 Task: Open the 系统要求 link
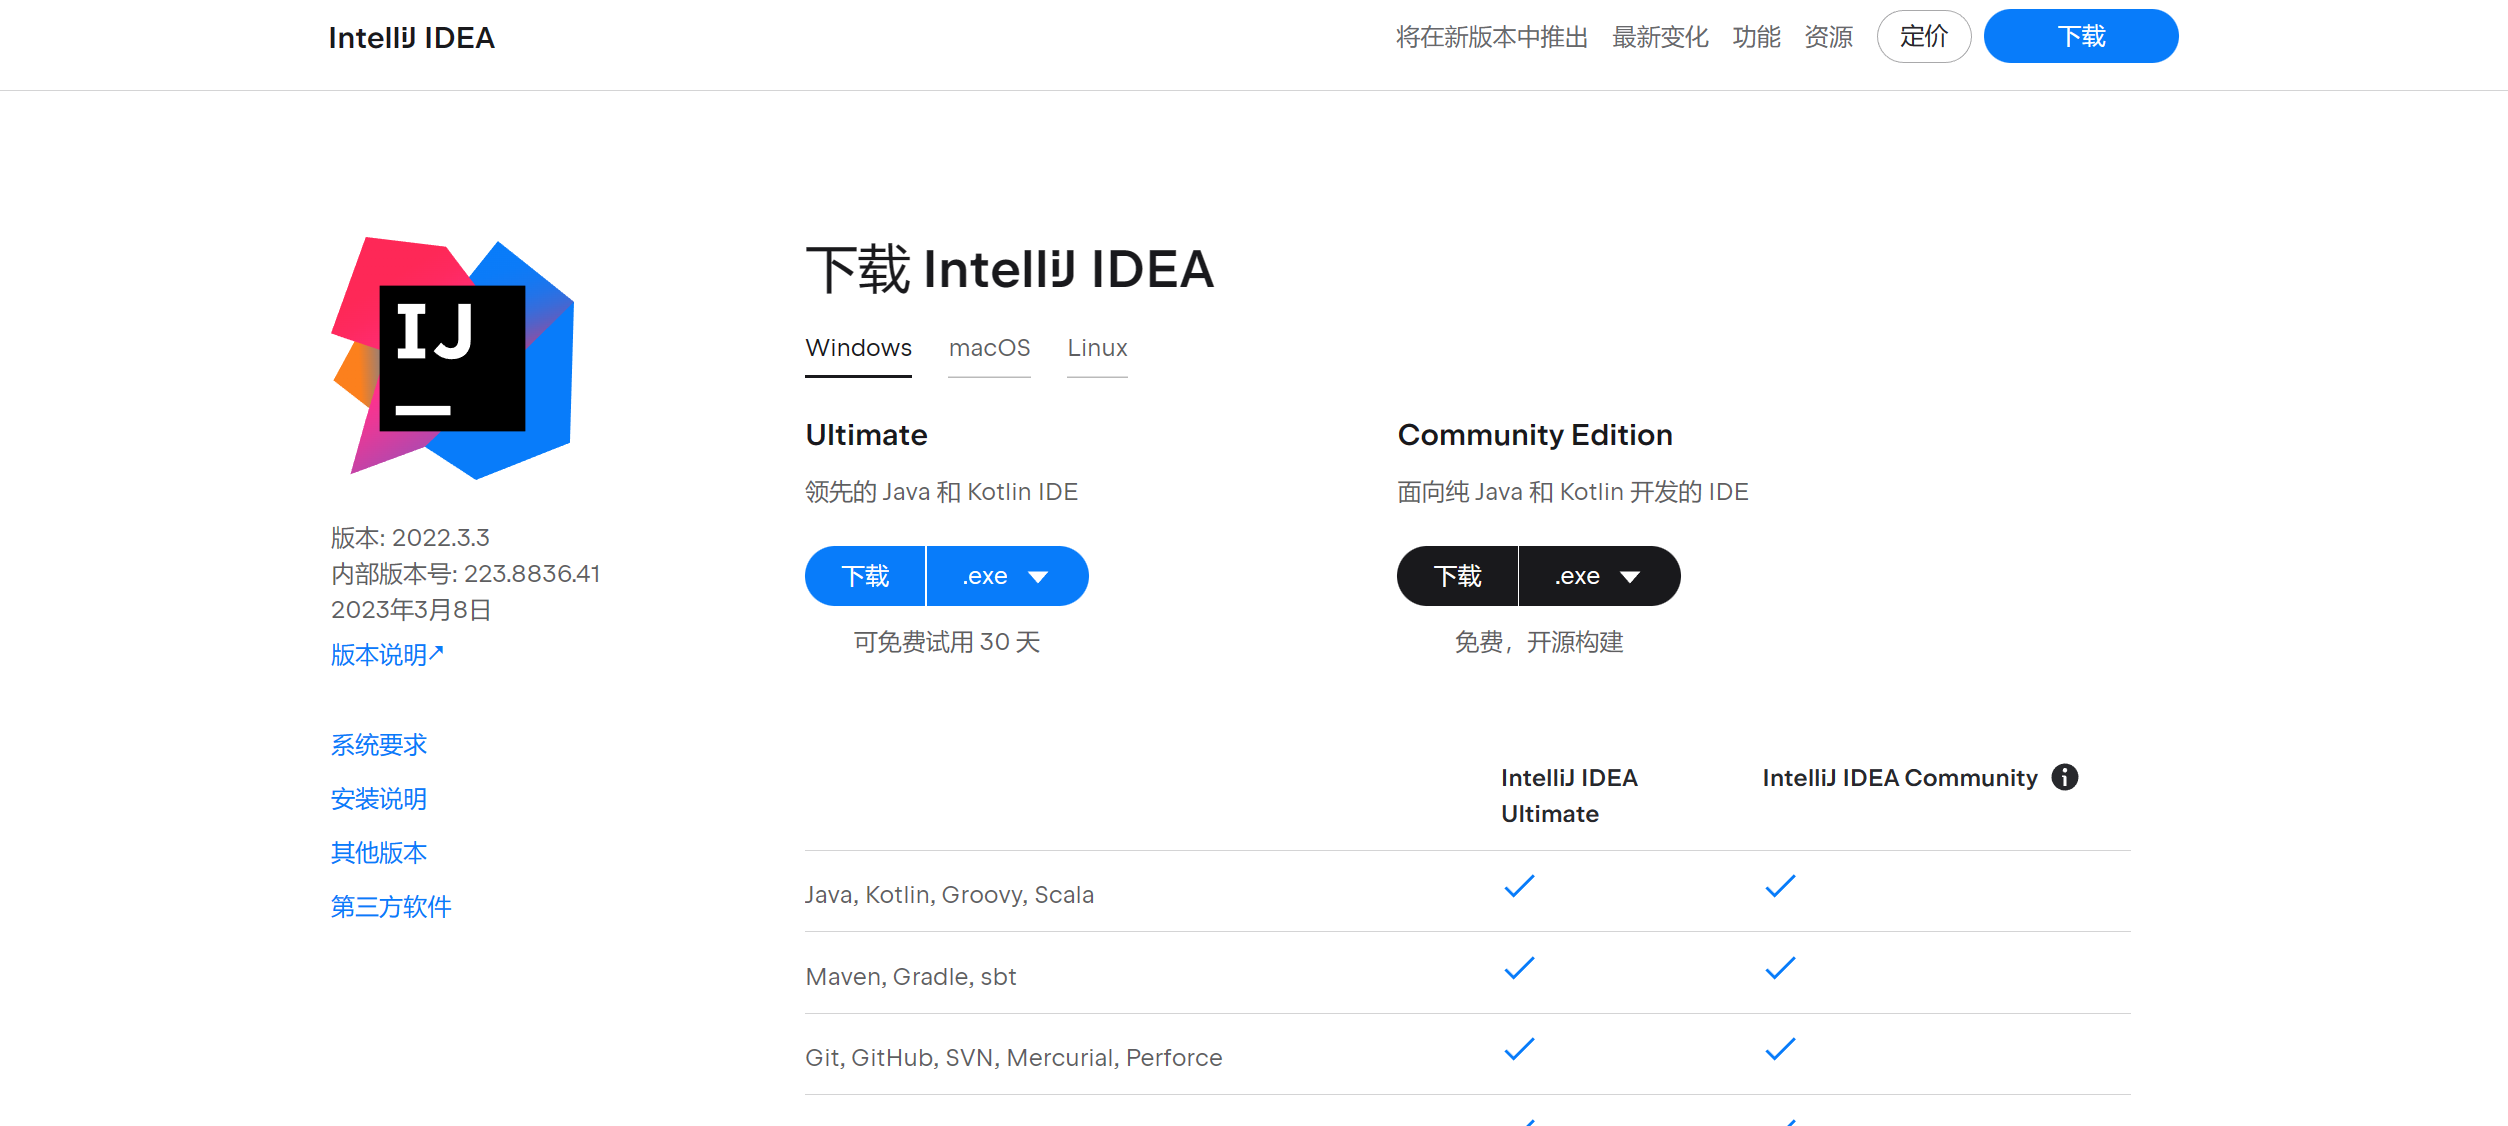[x=379, y=745]
